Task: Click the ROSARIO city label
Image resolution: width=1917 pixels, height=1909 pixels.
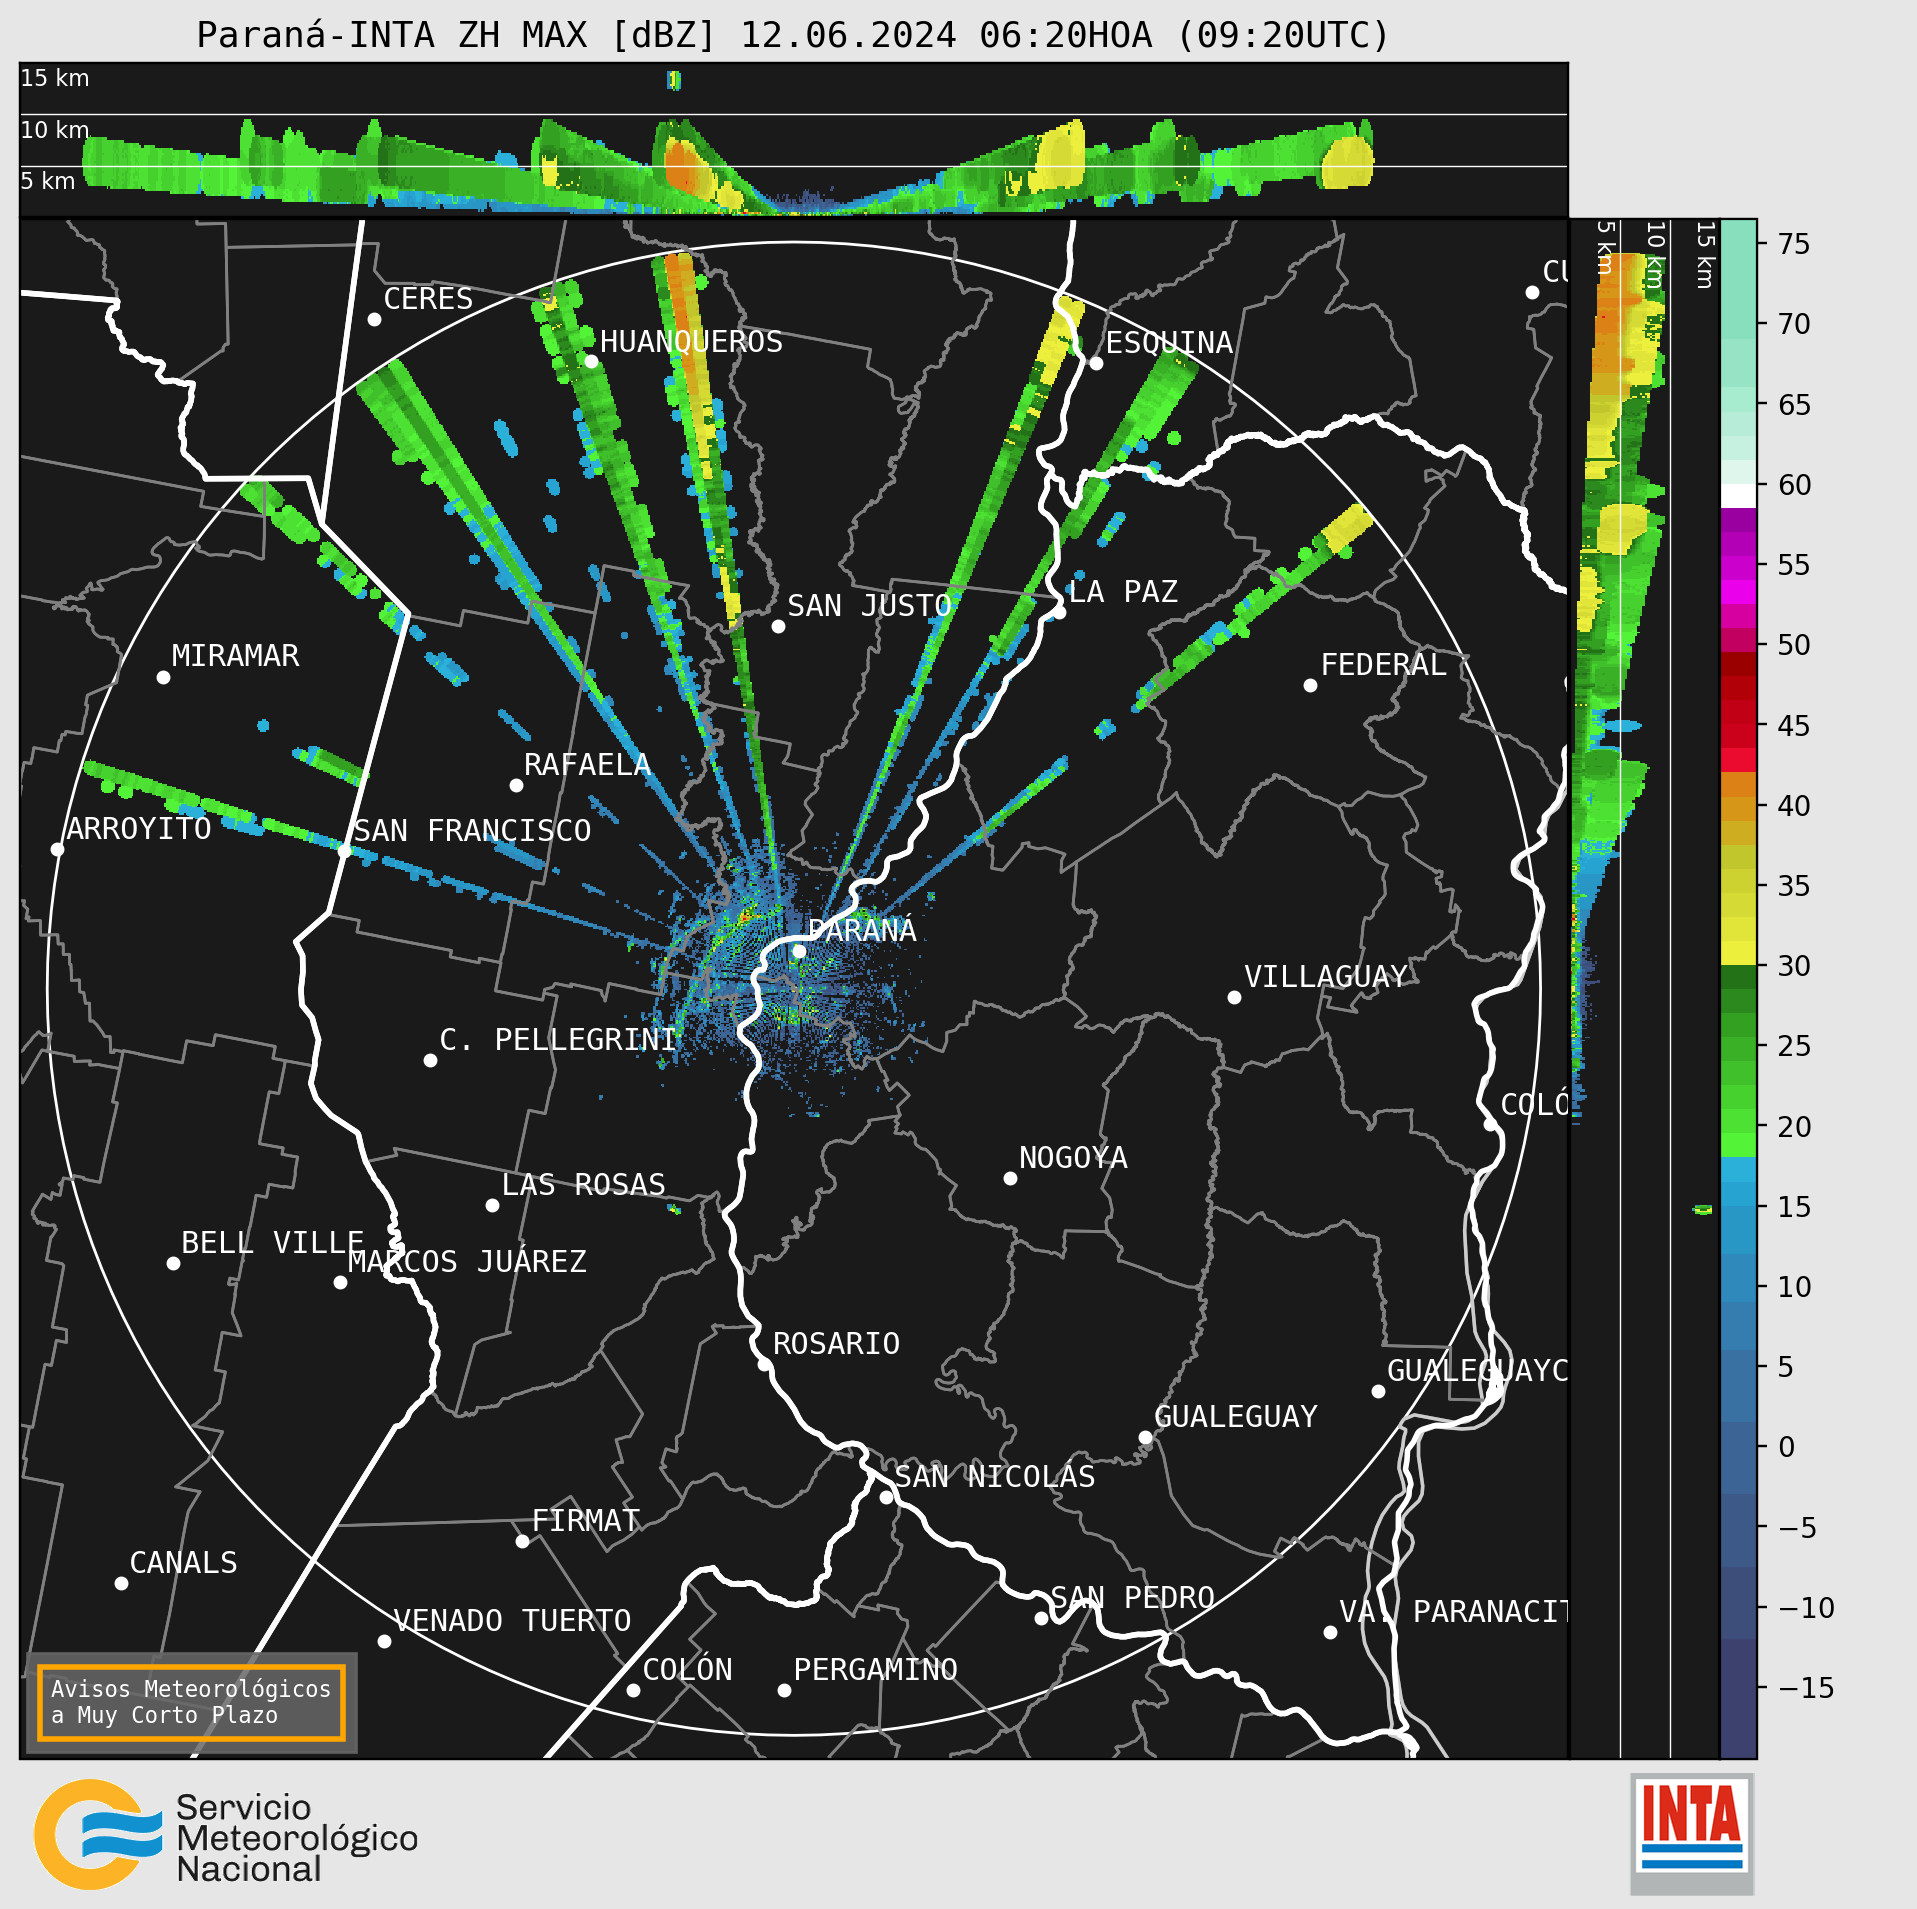Action: tap(836, 1344)
